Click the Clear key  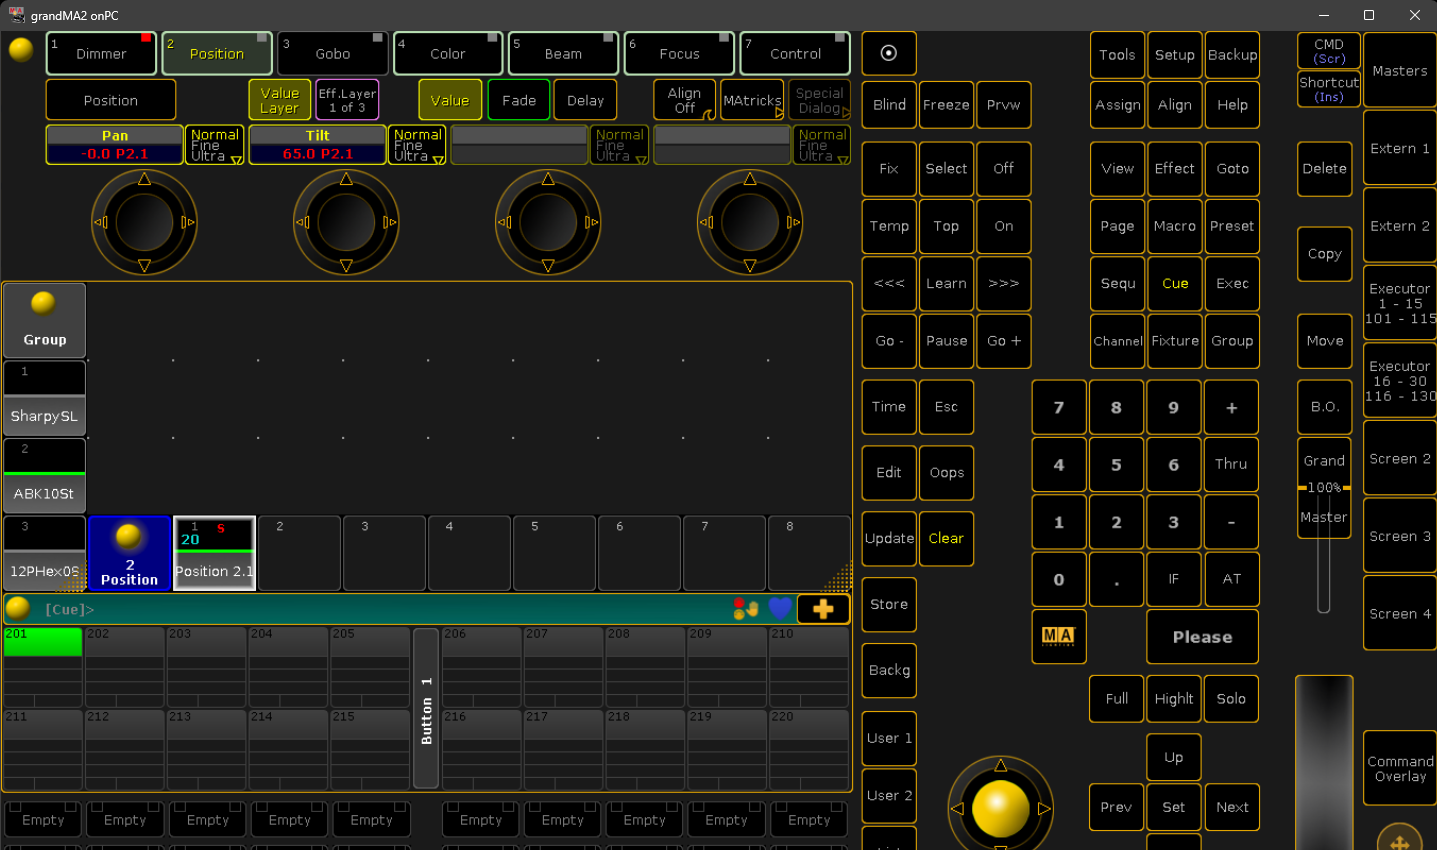tap(946, 538)
